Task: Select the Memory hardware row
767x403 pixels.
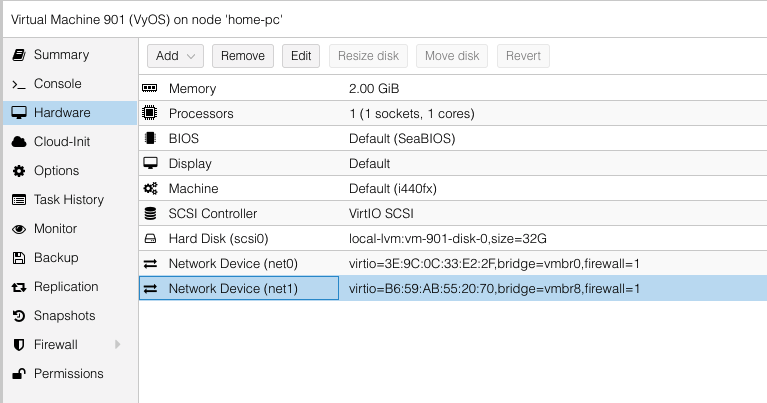Action: (x=192, y=89)
